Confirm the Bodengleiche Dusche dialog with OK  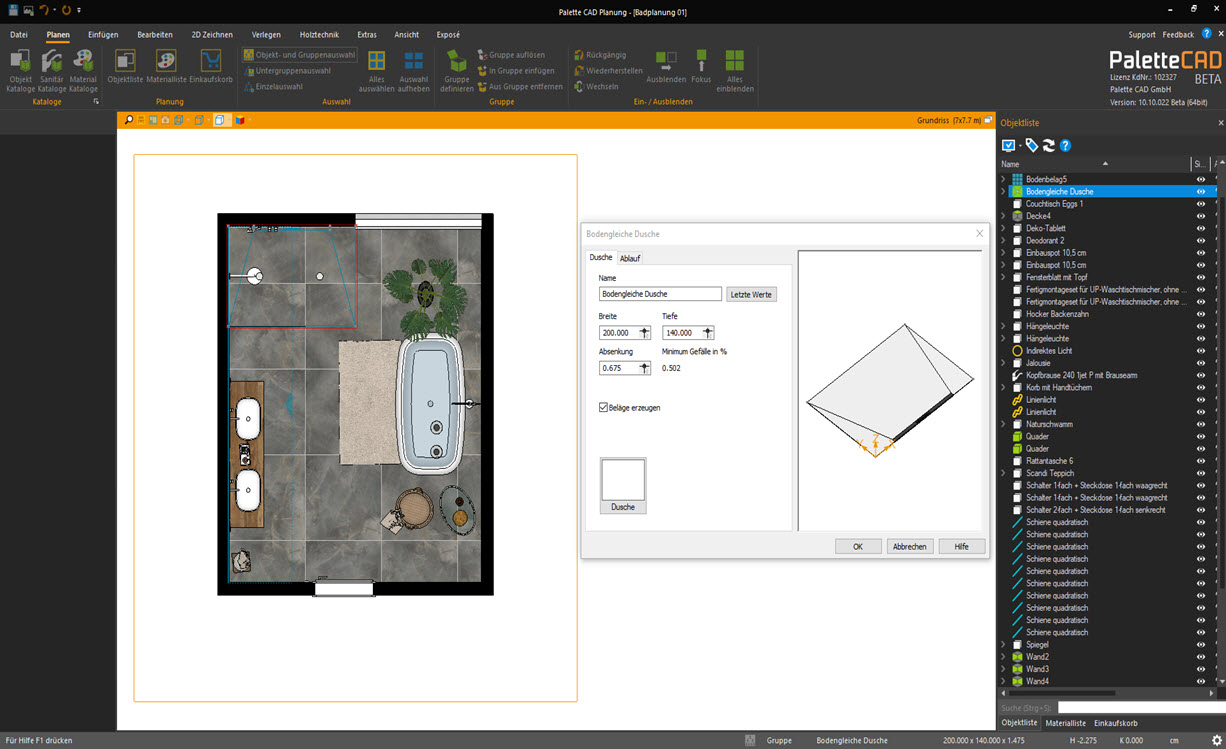point(858,546)
